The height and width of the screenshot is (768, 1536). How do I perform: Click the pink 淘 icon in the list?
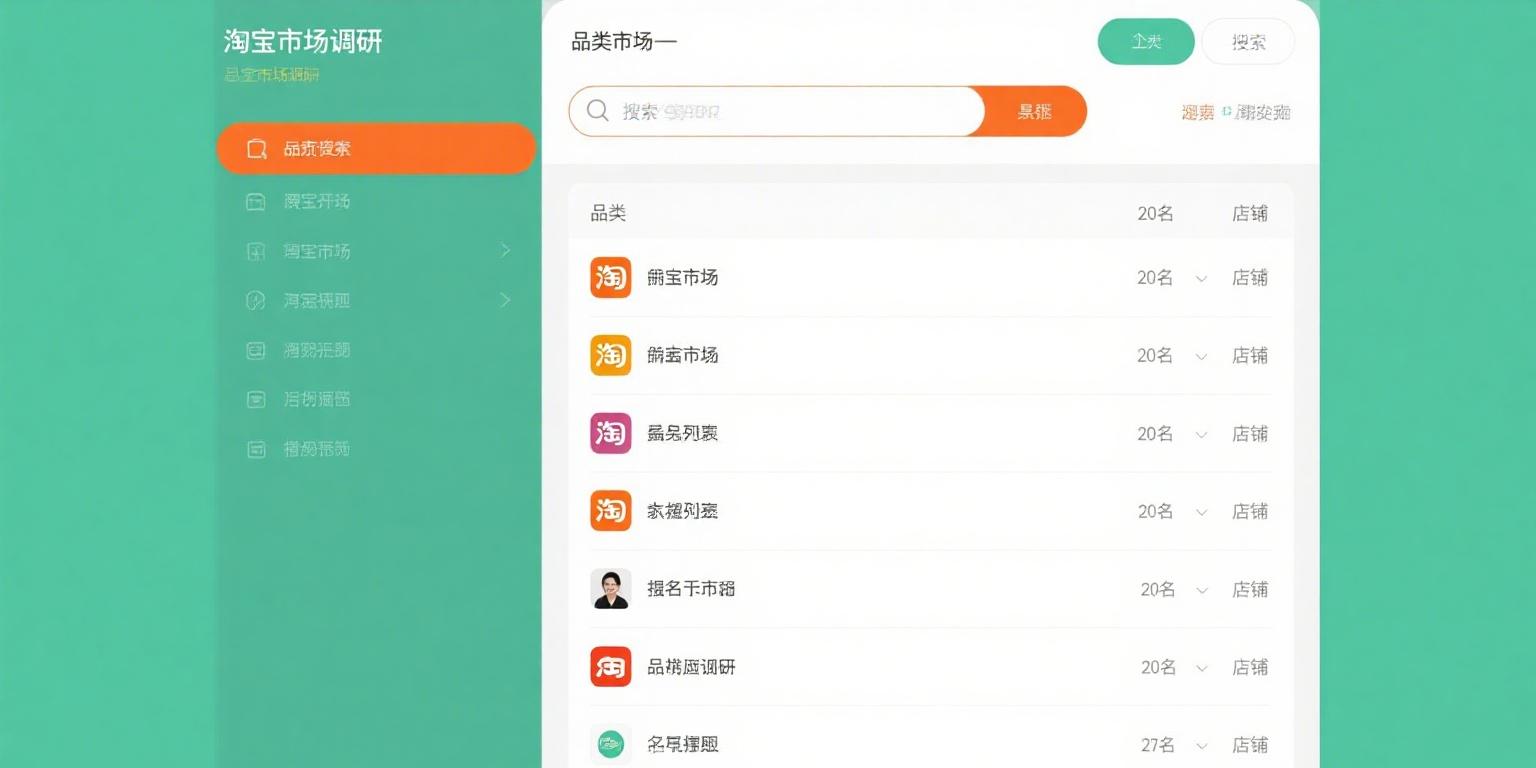click(610, 433)
